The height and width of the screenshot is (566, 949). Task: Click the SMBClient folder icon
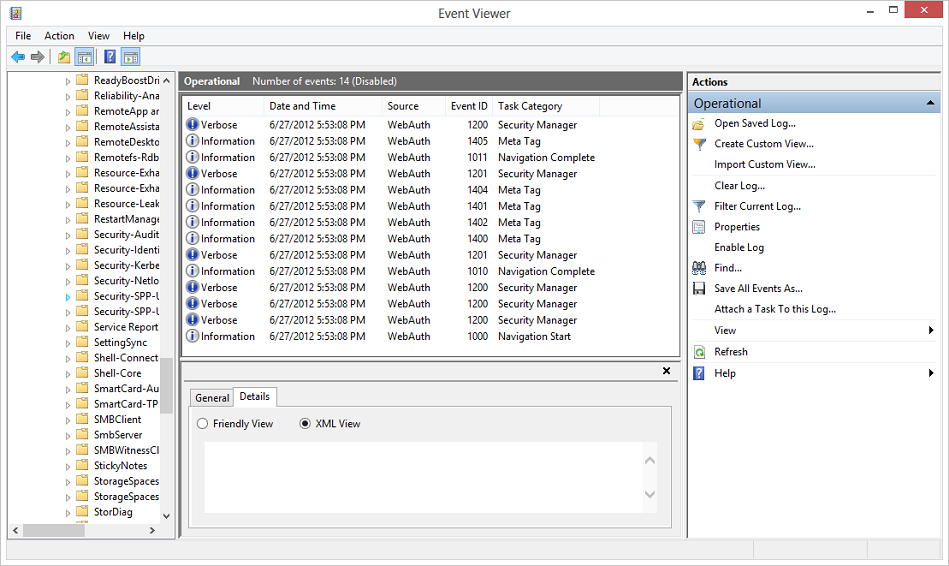[82, 419]
